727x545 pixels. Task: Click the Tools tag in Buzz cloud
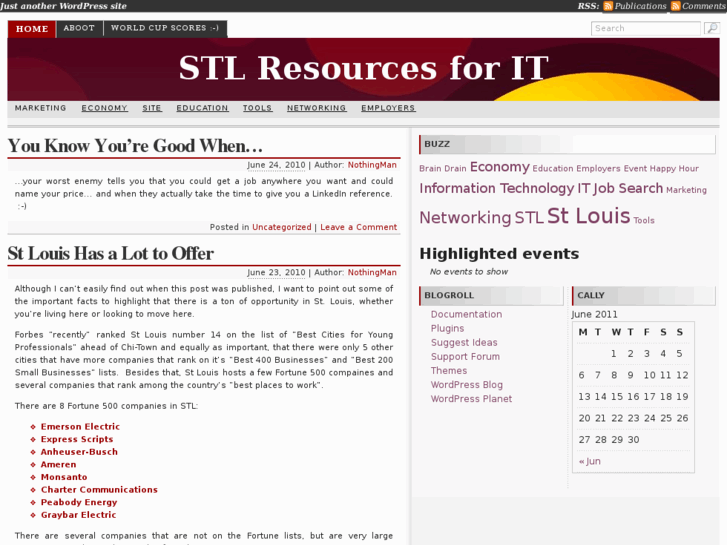click(644, 220)
